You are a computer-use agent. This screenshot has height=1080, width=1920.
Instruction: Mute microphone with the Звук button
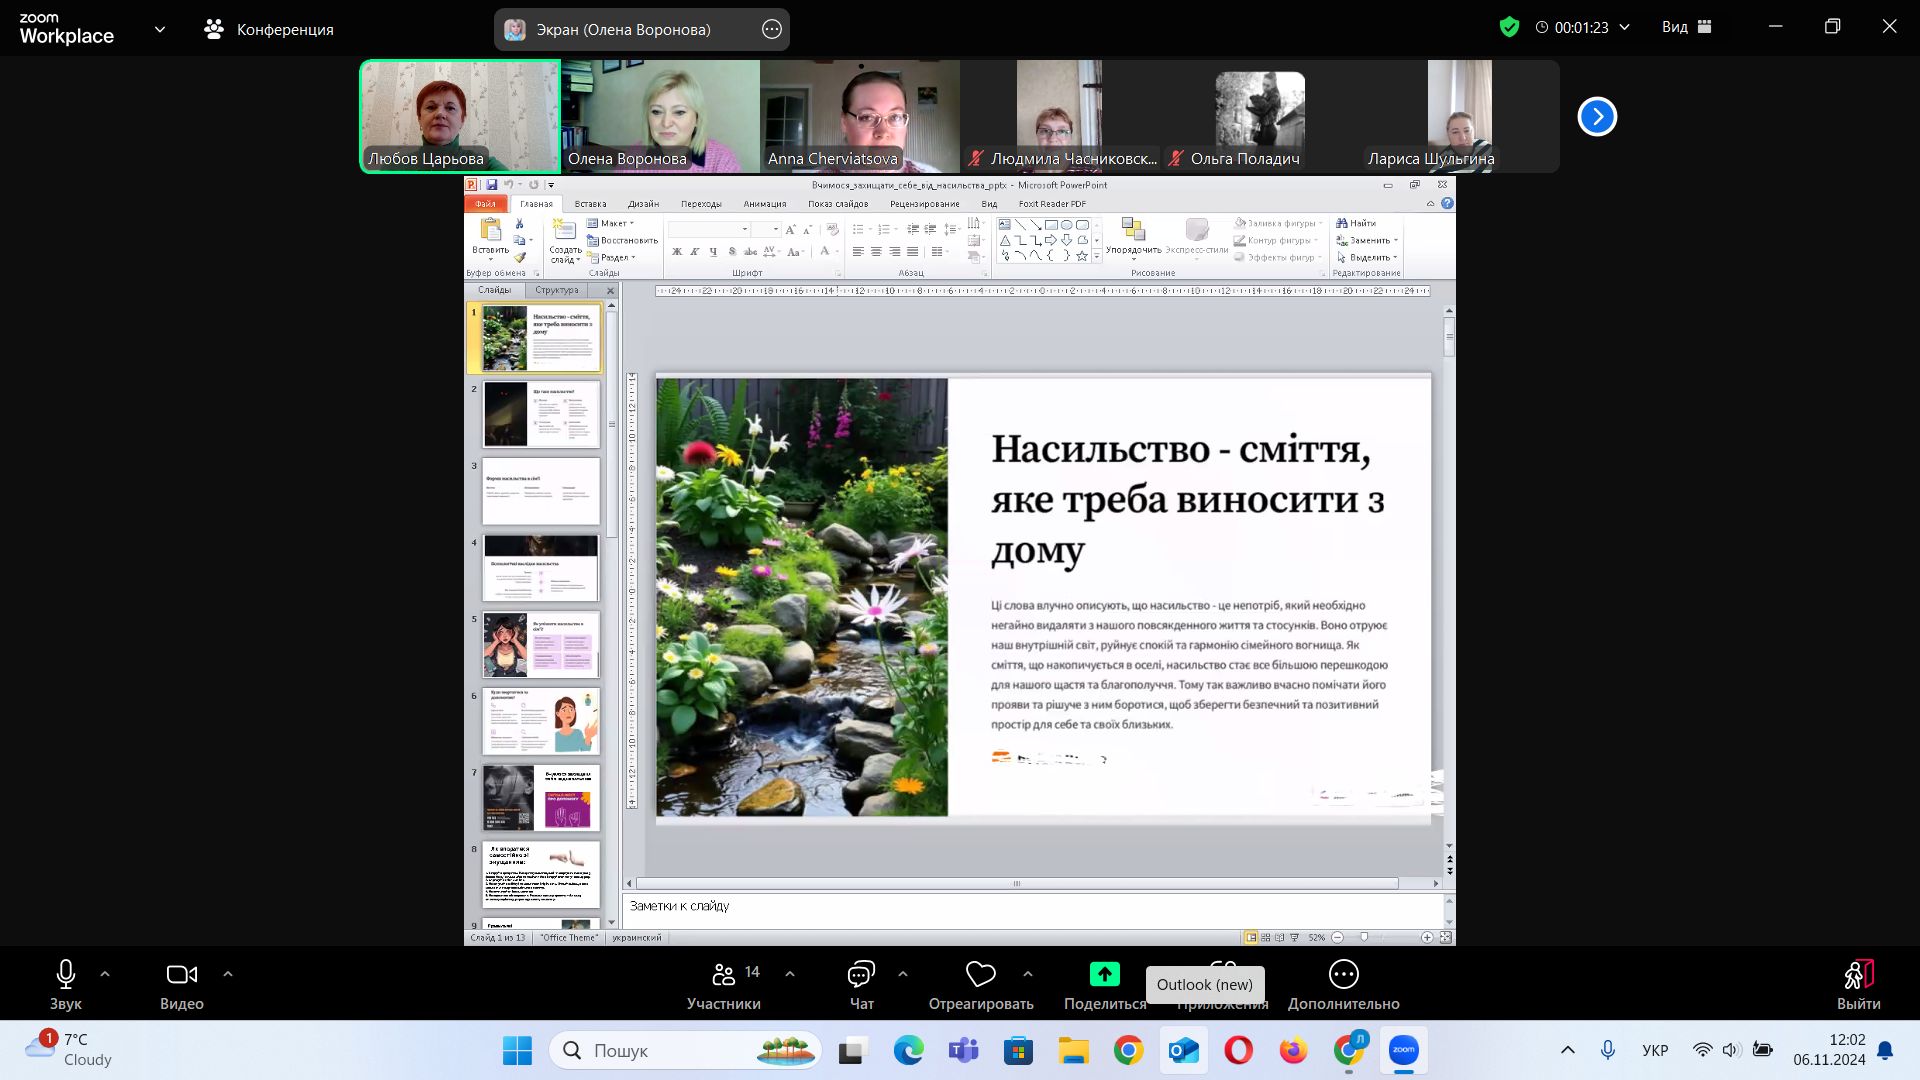point(66,975)
